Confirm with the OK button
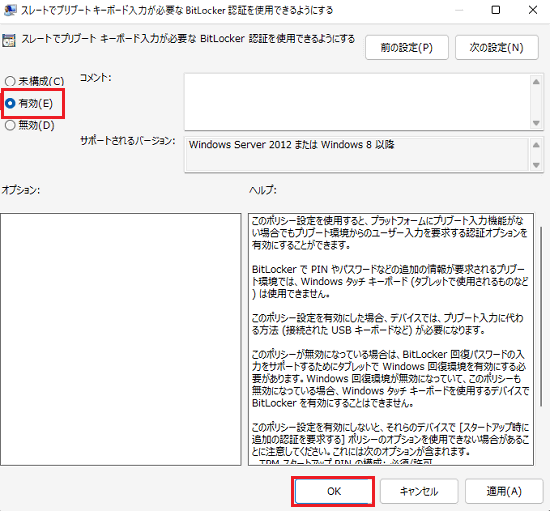Viewport: 550px width, 511px height. 333,491
